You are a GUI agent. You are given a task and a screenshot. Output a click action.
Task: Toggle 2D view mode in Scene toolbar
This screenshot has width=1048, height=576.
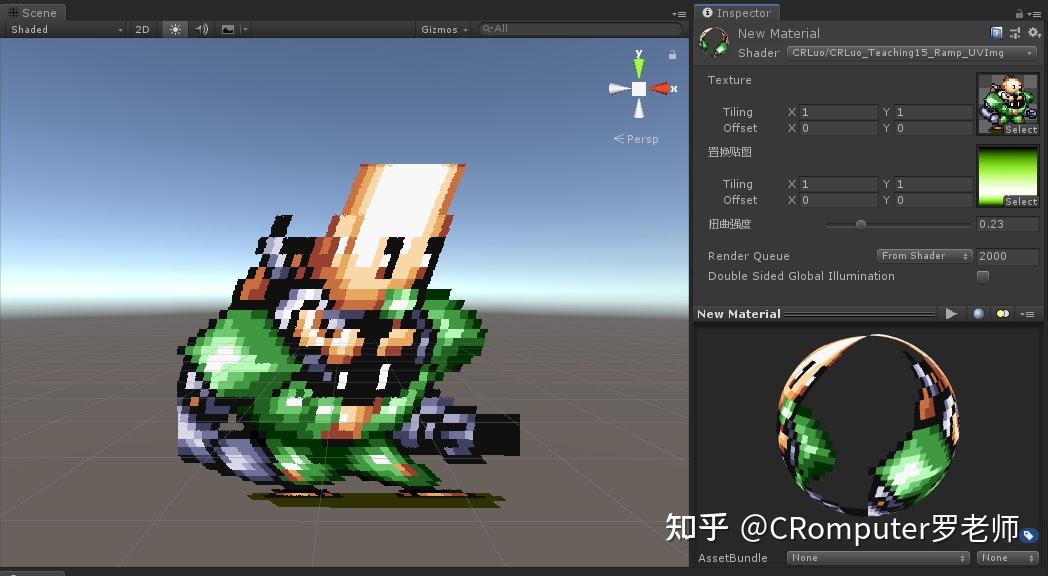[143, 29]
